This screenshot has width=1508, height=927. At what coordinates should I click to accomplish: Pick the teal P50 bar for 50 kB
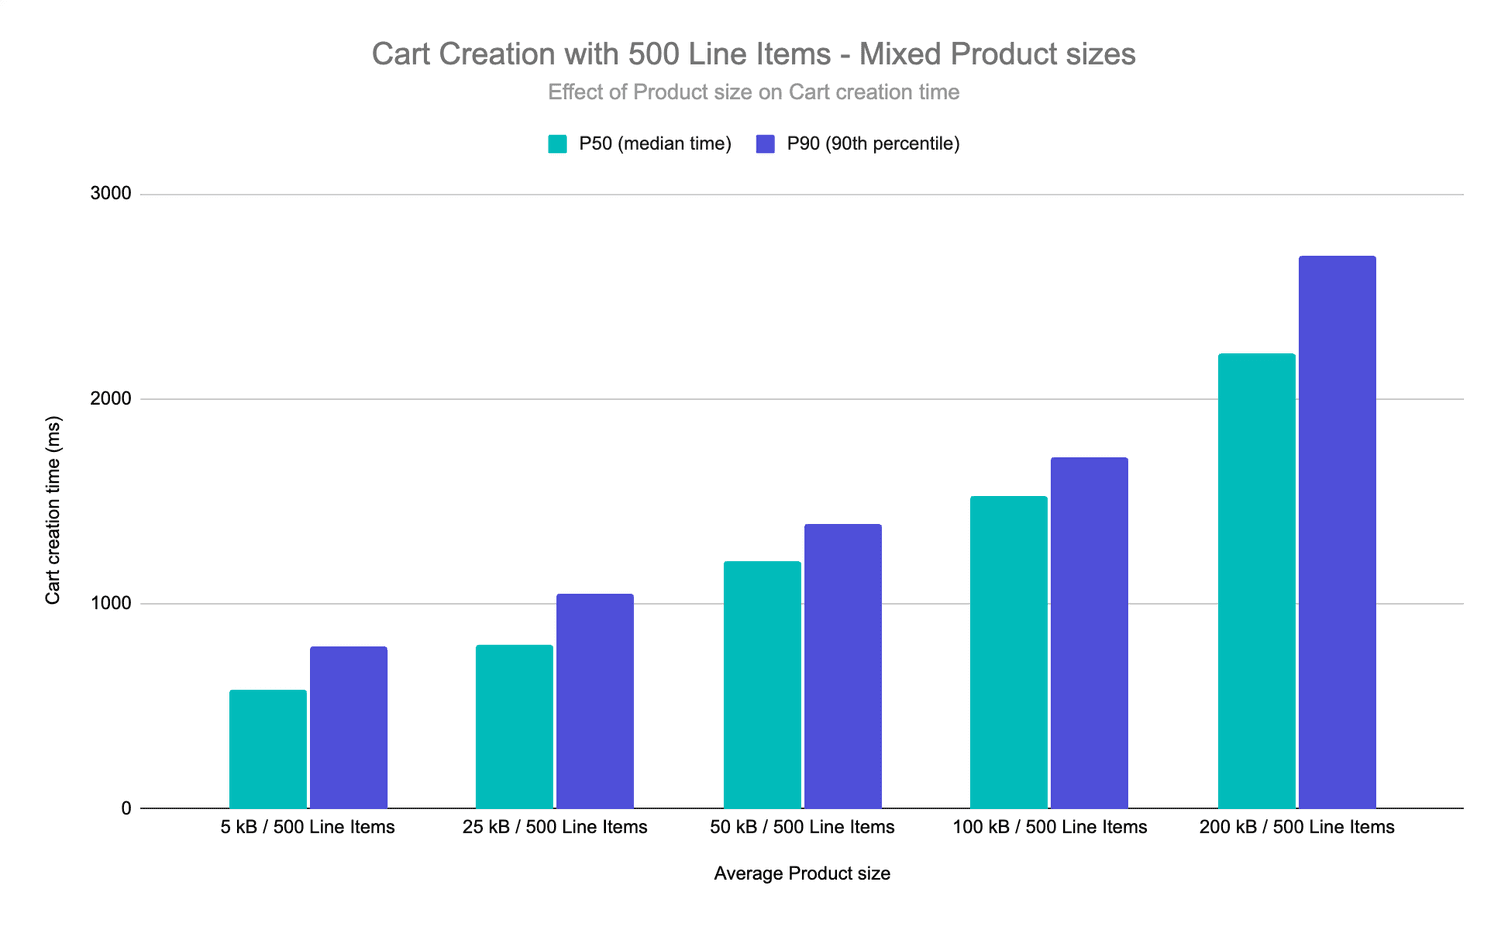[x=762, y=685]
